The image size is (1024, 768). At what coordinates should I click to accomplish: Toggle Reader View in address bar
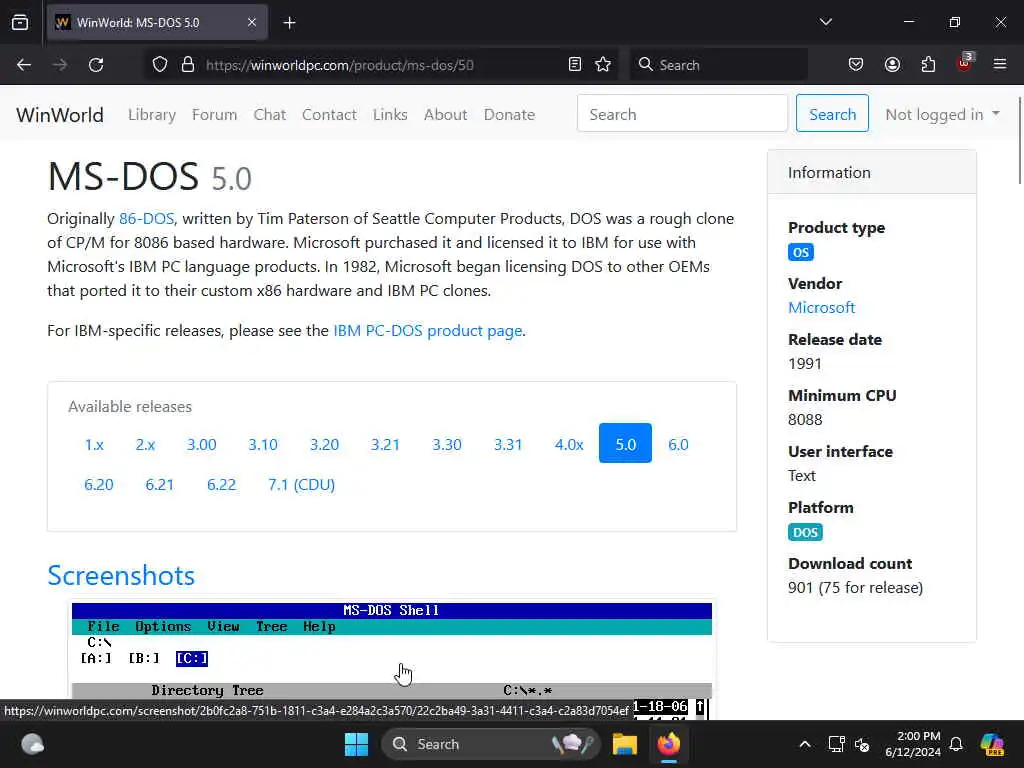575,65
